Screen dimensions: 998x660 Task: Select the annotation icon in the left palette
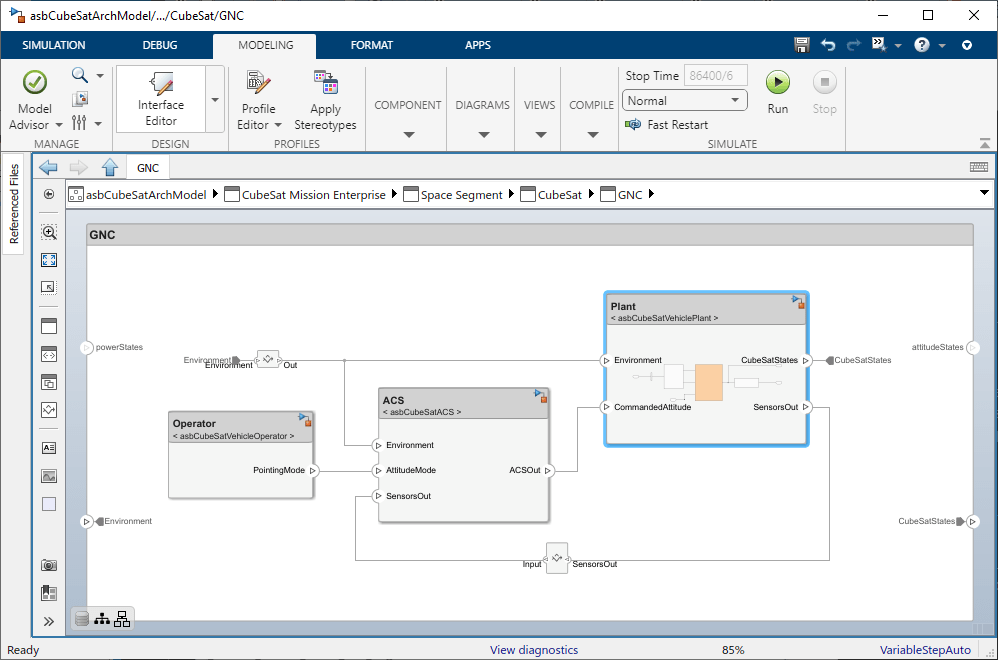pos(48,447)
